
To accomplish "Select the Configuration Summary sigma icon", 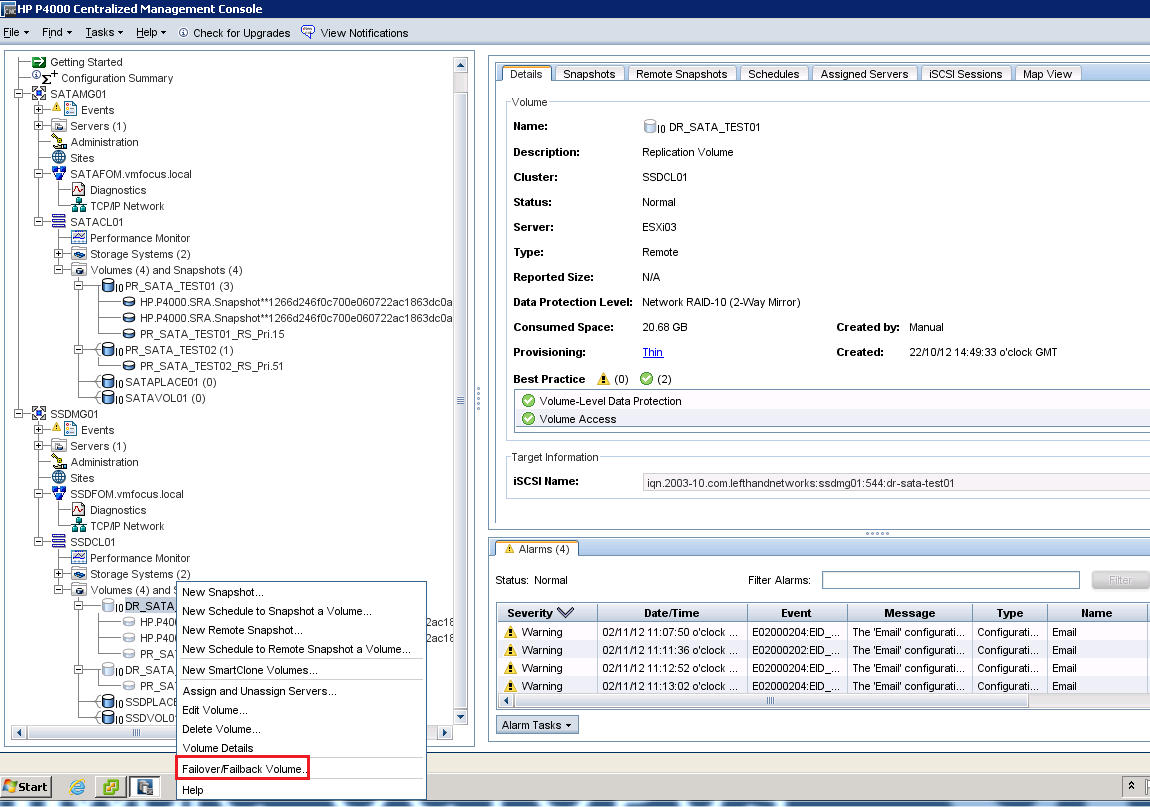I will [x=45, y=77].
